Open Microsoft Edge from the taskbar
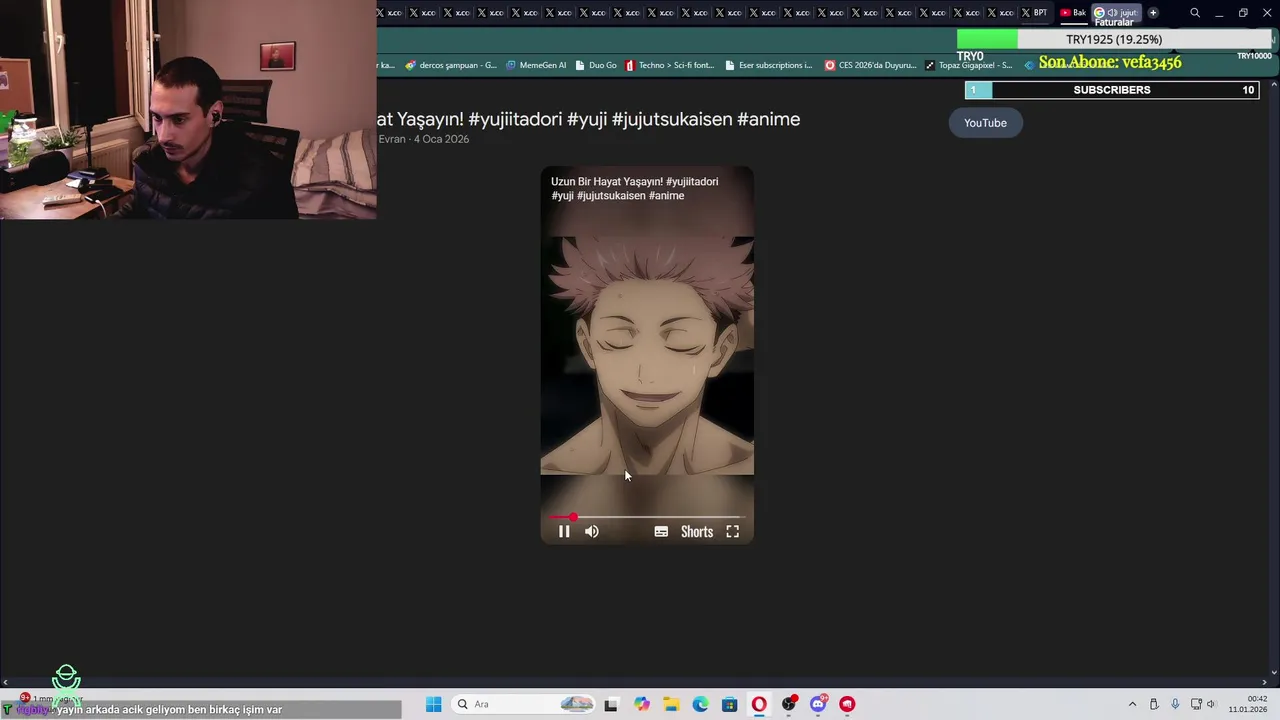Image resolution: width=1280 pixels, height=720 pixels. [x=700, y=704]
